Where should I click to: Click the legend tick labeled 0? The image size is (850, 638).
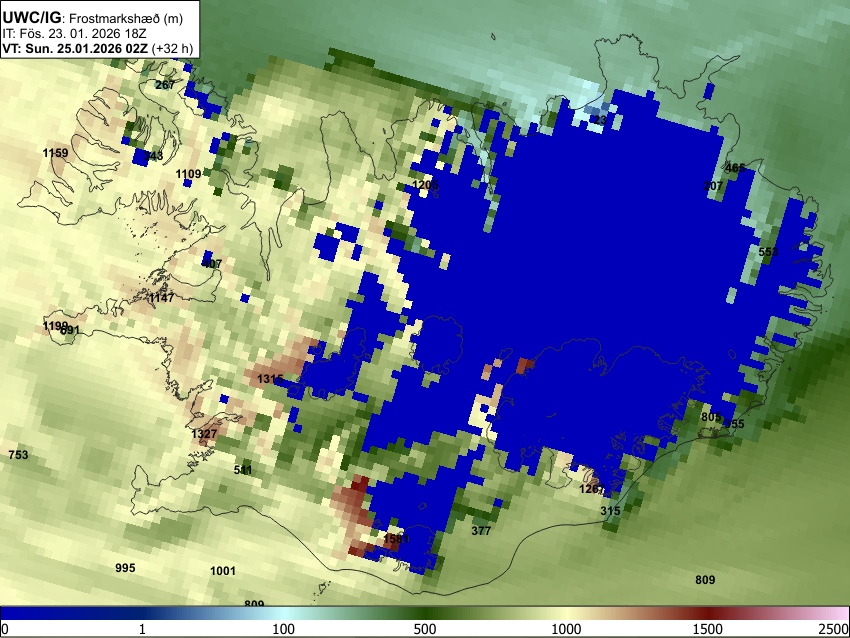[x=5, y=629]
